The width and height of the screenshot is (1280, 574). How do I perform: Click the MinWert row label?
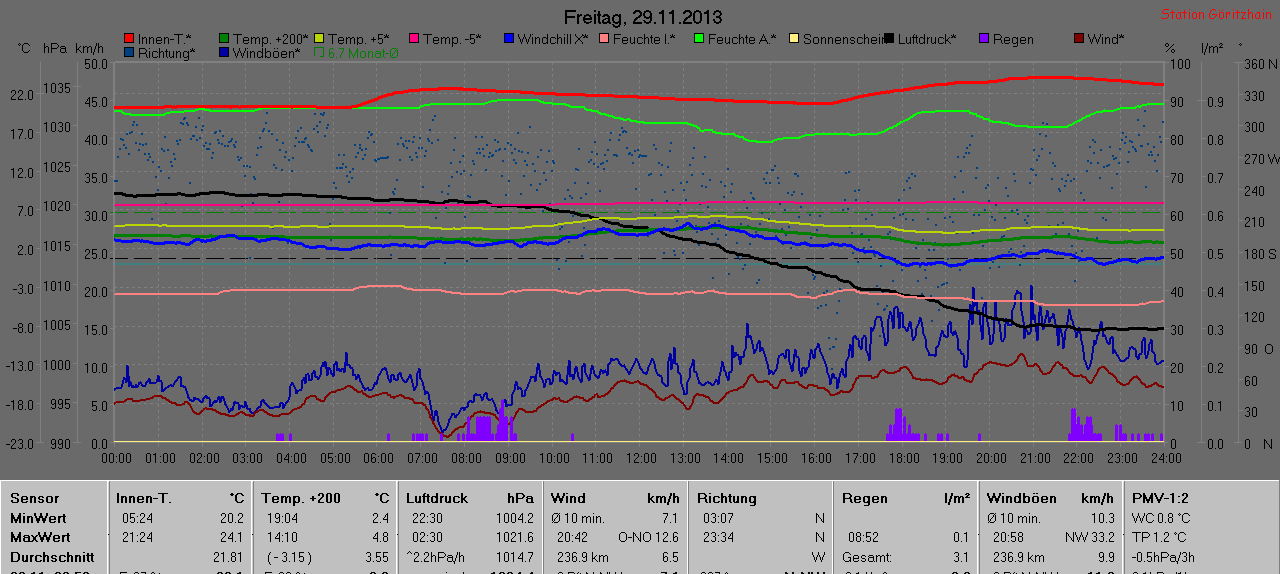pyautogui.click(x=39, y=518)
